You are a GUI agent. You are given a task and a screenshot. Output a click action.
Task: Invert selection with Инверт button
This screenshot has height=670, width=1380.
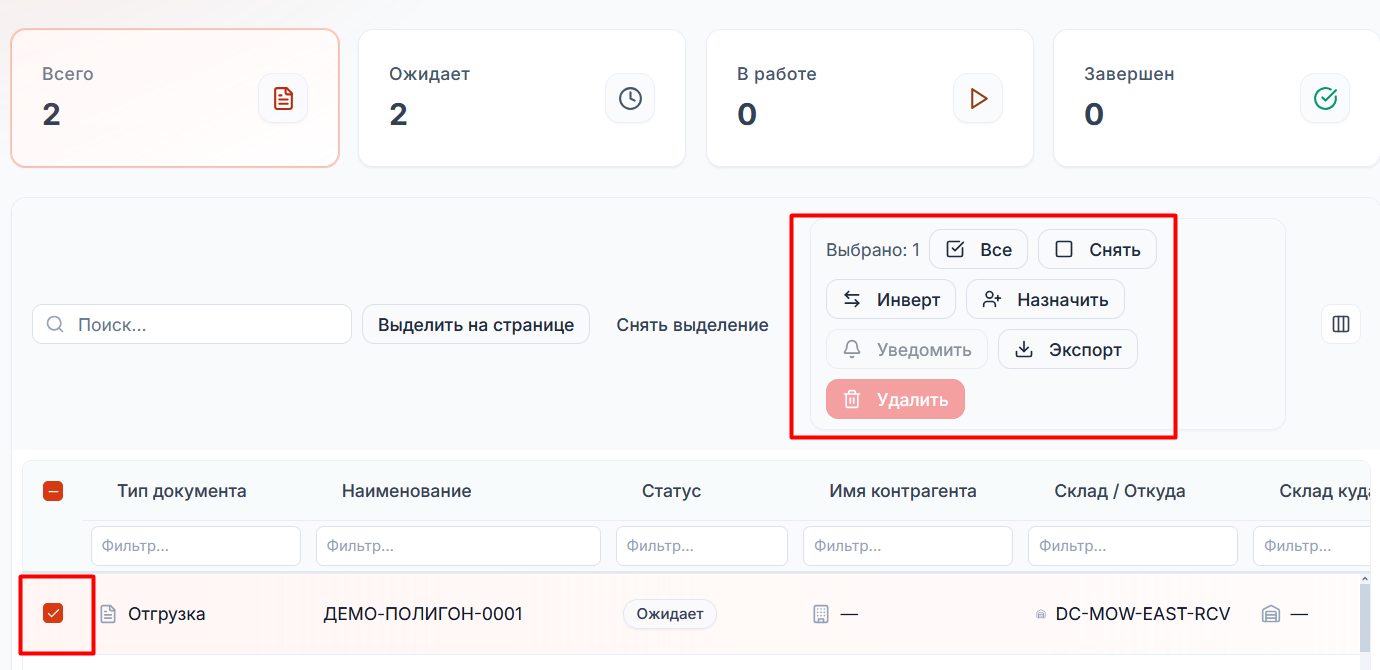click(x=890, y=299)
